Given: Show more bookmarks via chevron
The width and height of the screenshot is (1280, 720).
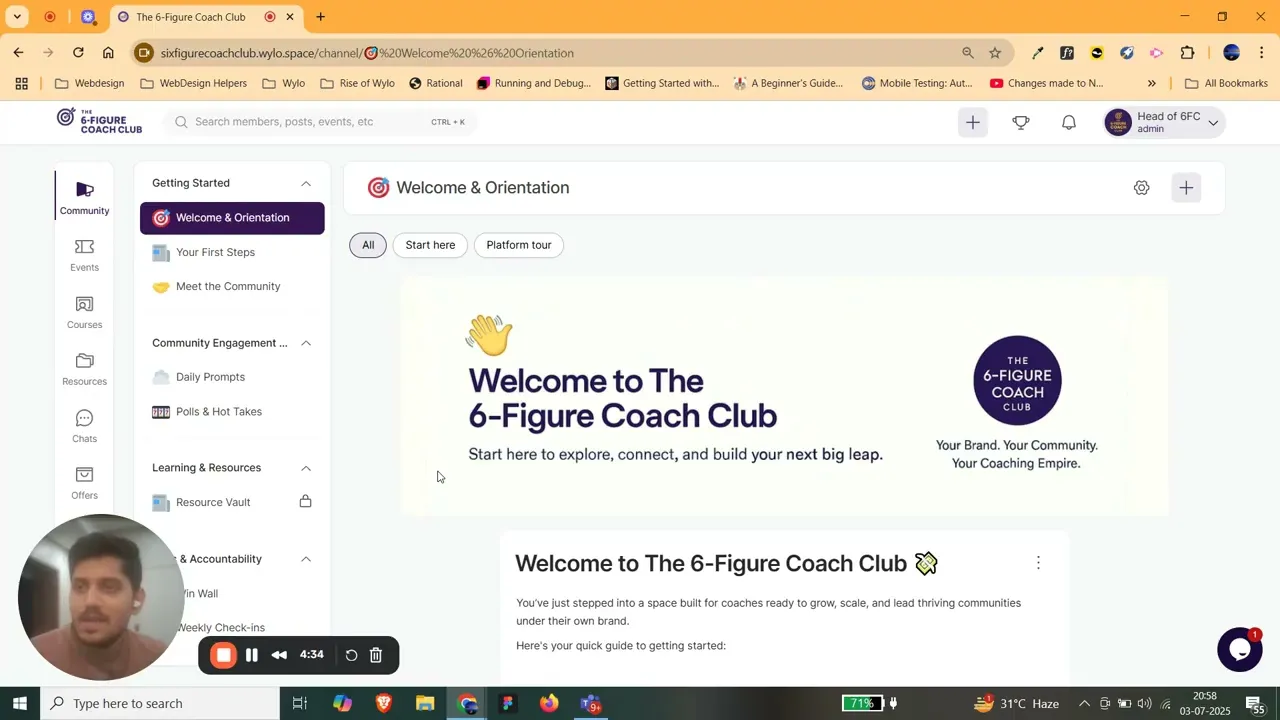Looking at the screenshot, I should click(x=1151, y=83).
